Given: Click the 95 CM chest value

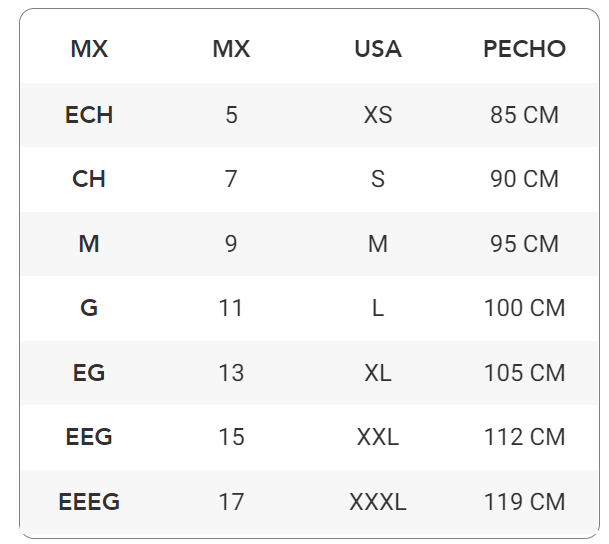Looking at the screenshot, I should [x=524, y=244].
